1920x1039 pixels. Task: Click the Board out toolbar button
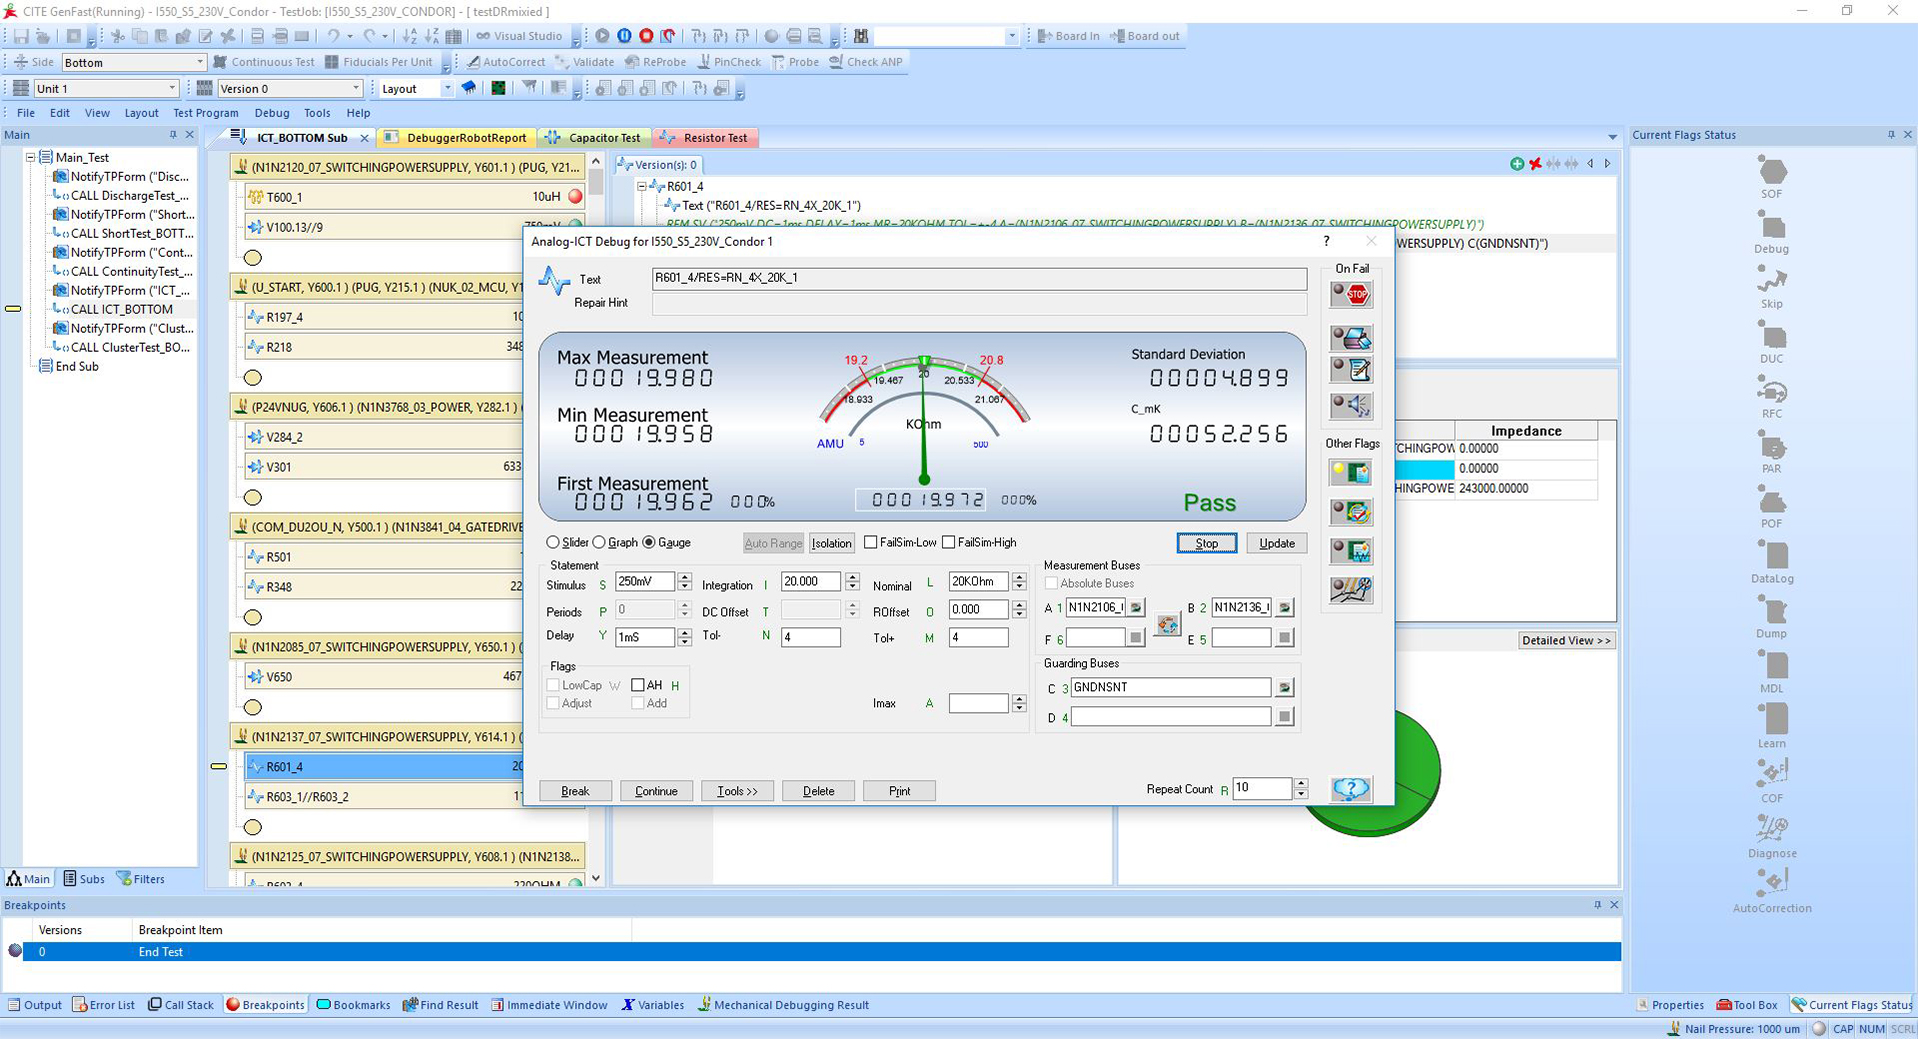1144,36
